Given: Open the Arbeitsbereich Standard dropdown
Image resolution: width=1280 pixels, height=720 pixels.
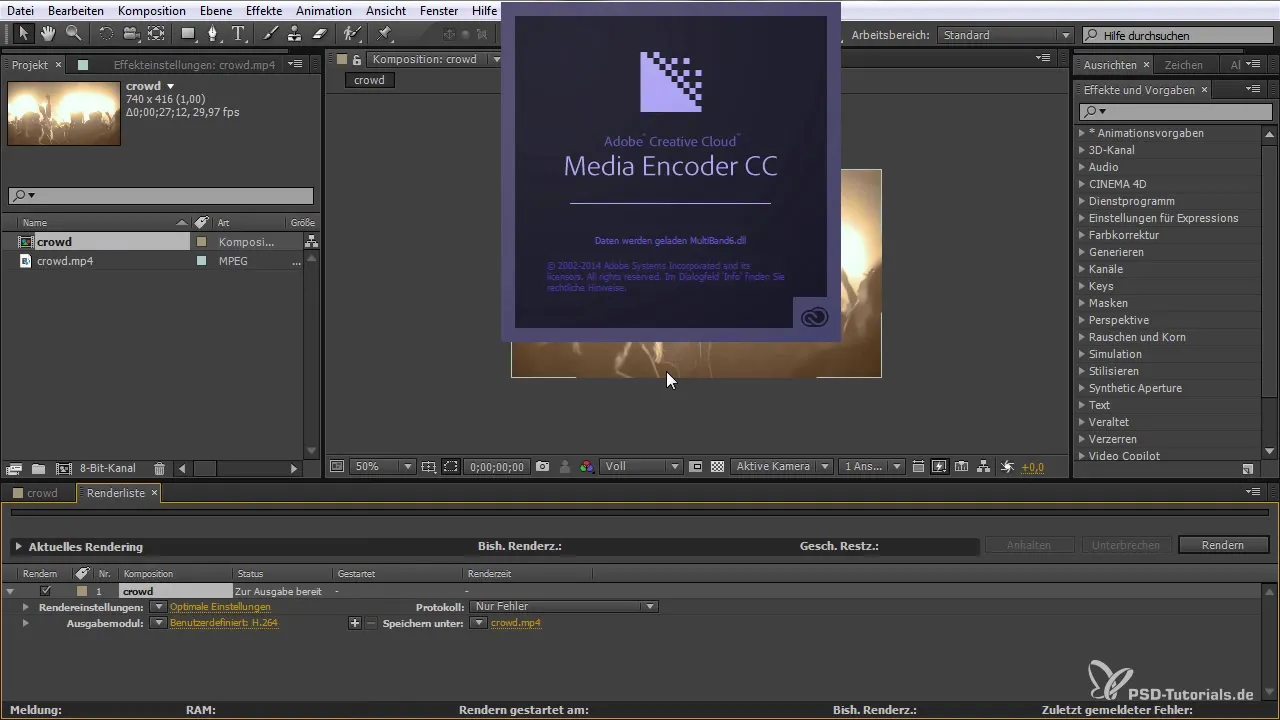Looking at the screenshot, I should (1006, 35).
